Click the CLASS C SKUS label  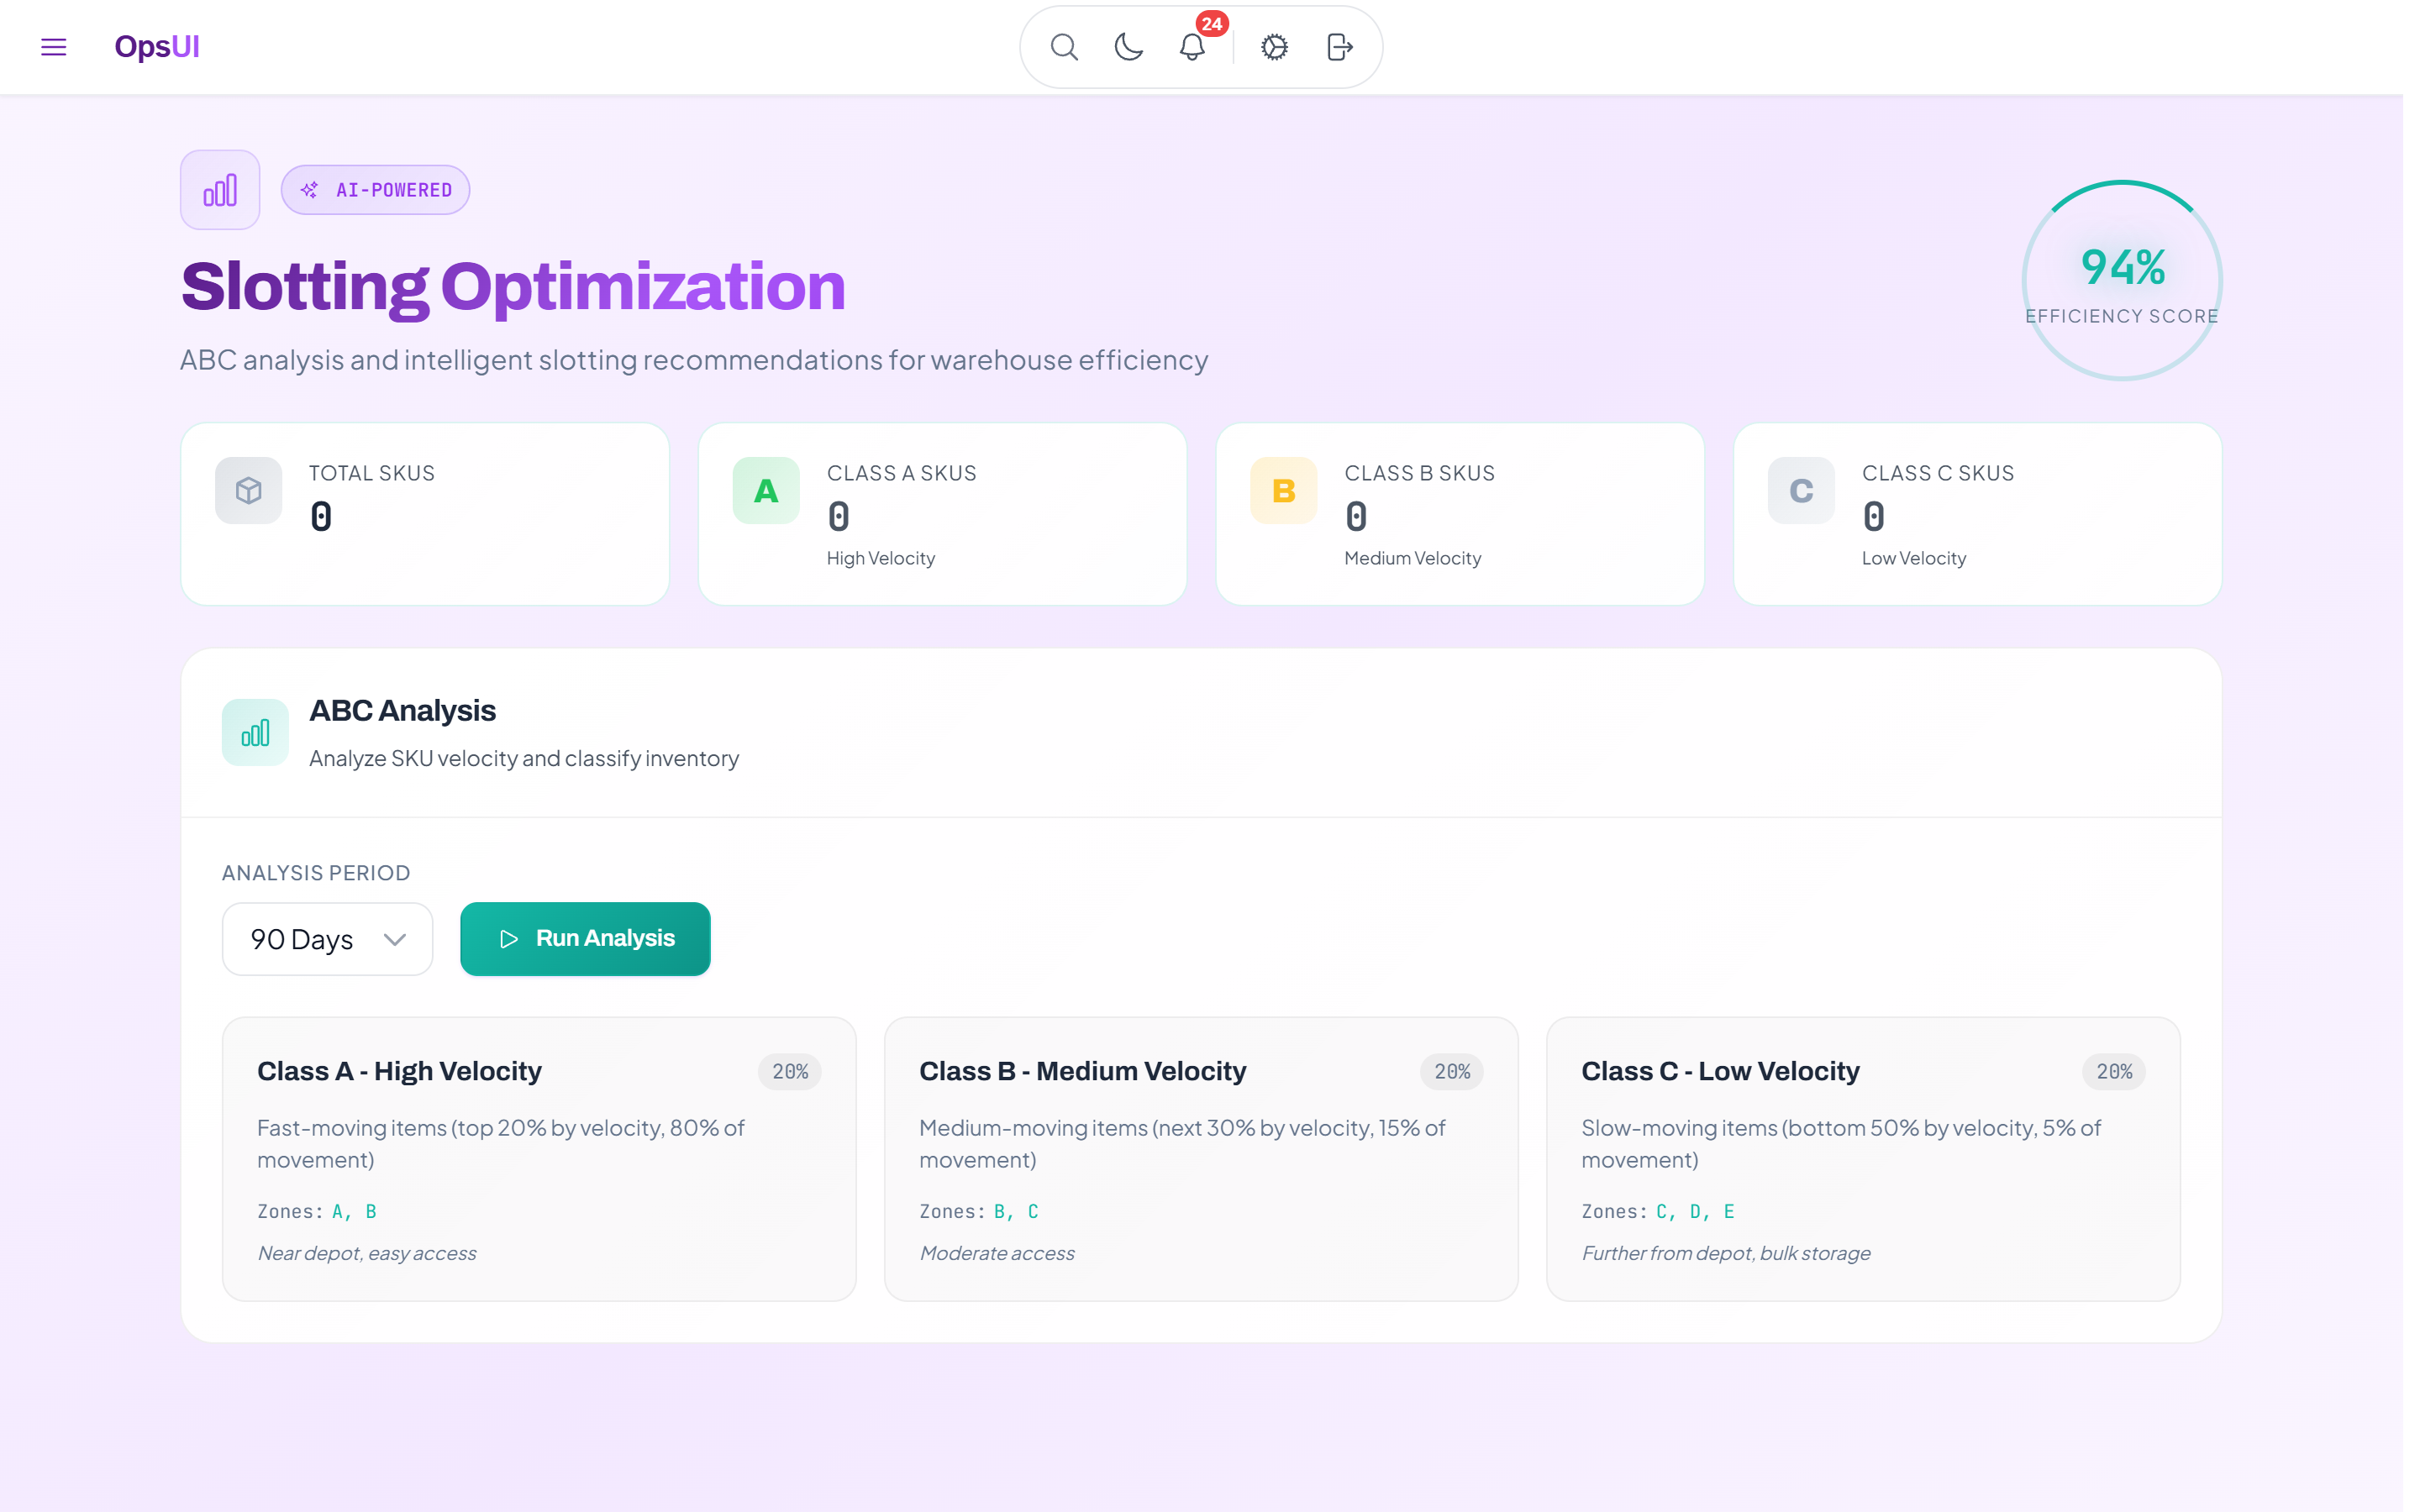coord(1938,473)
